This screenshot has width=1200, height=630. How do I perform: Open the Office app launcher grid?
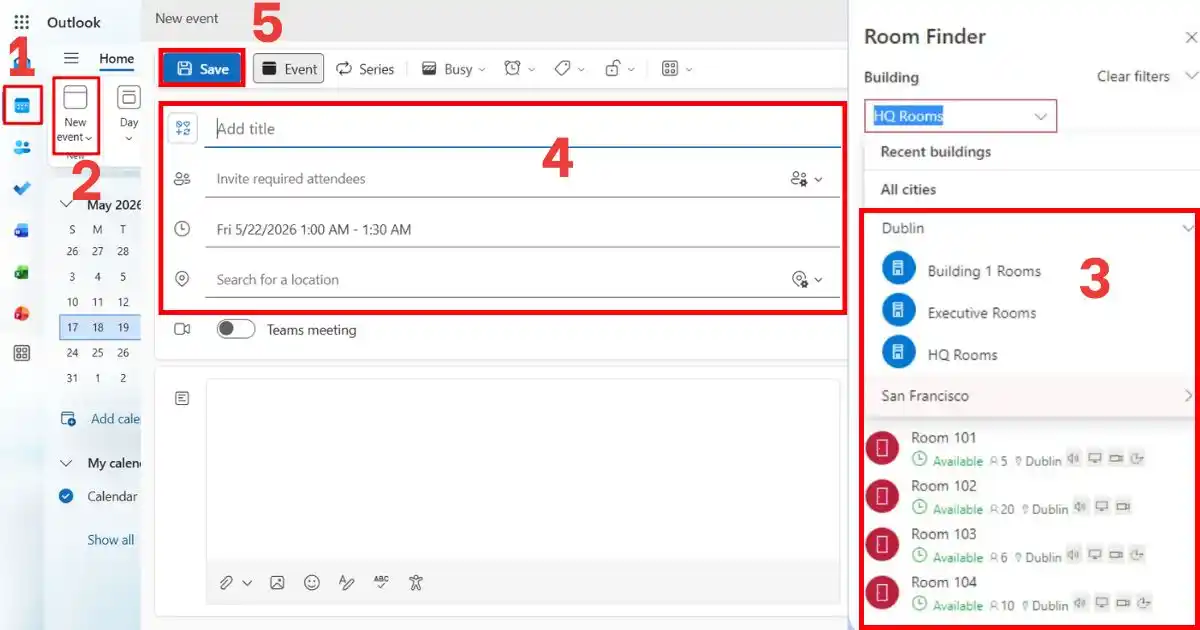click(21, 22)
